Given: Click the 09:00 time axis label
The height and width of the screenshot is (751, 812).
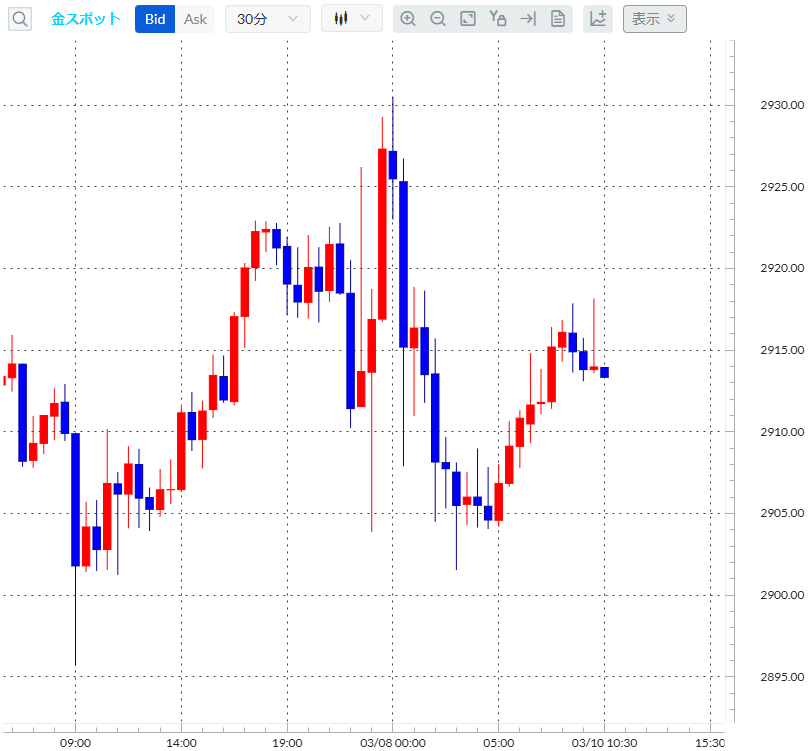Looking at the screenshot, I should tap(76, 743).
